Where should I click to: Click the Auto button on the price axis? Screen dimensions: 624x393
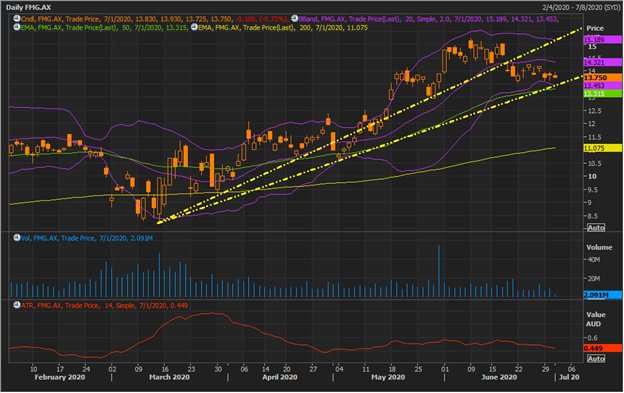596,228
